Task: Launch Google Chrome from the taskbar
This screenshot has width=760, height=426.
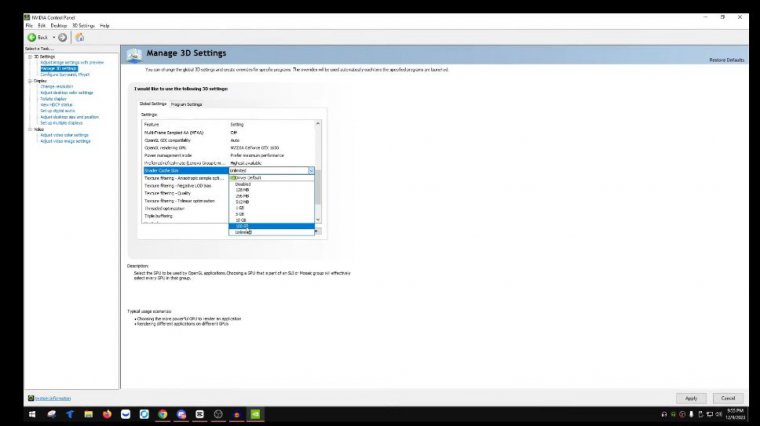Action: [162, 414]
